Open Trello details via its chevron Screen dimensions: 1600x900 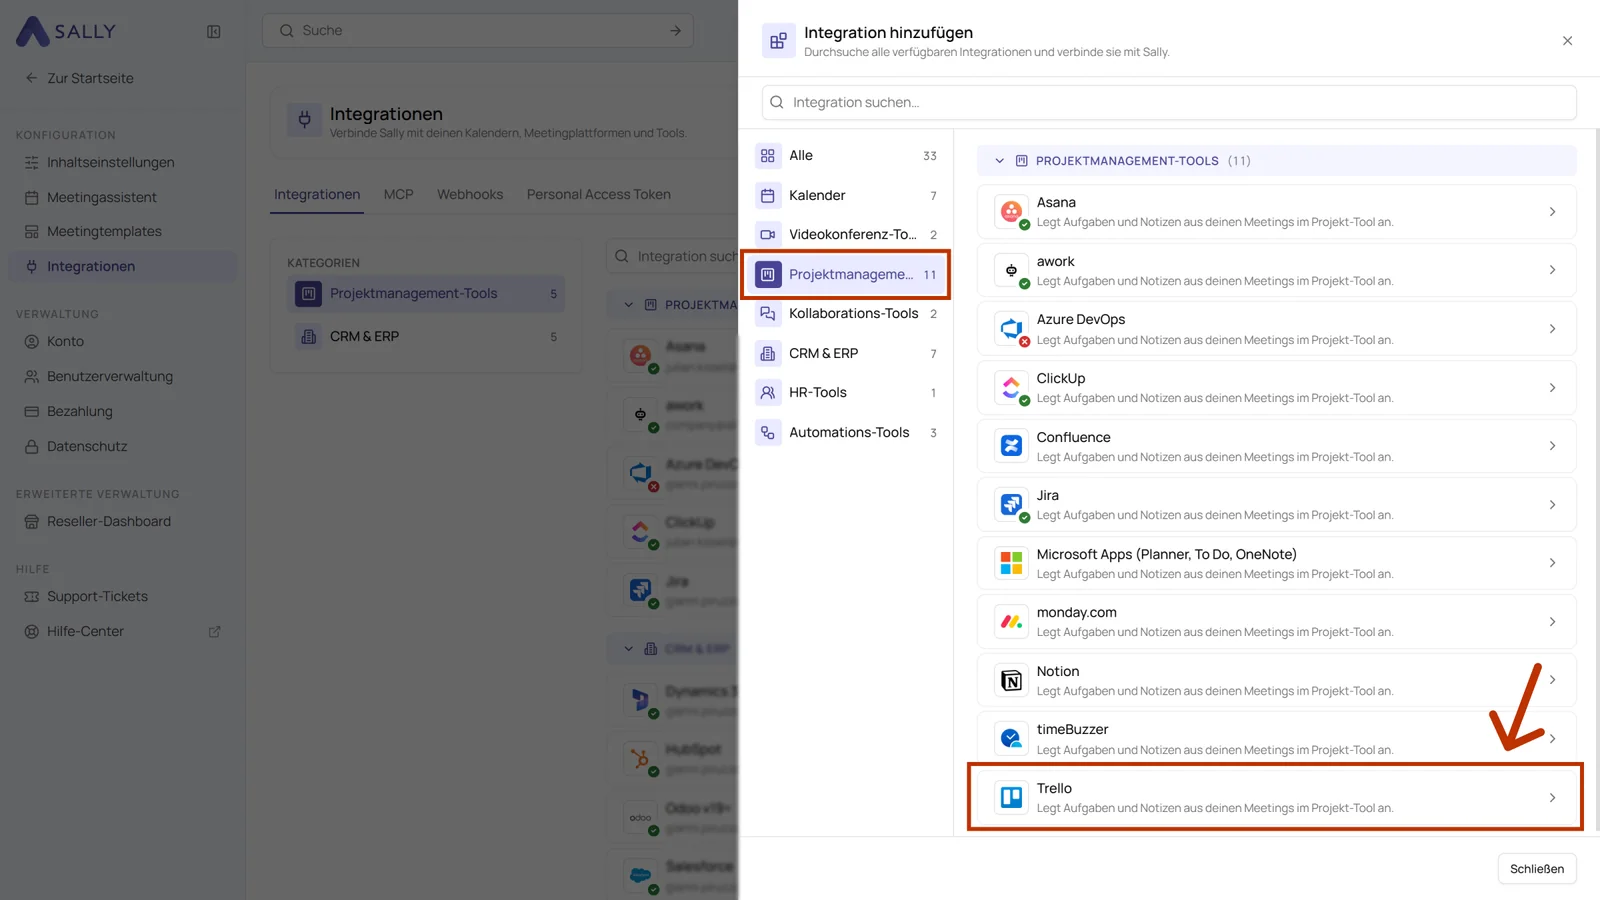(1552, 797)
